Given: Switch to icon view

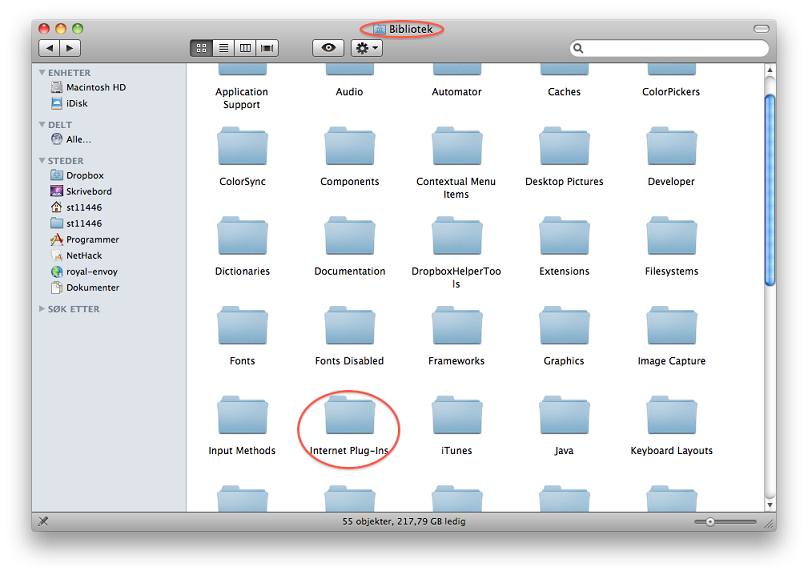Looking at the screenshot, I should pyautogui.click(x=201, y=48).
